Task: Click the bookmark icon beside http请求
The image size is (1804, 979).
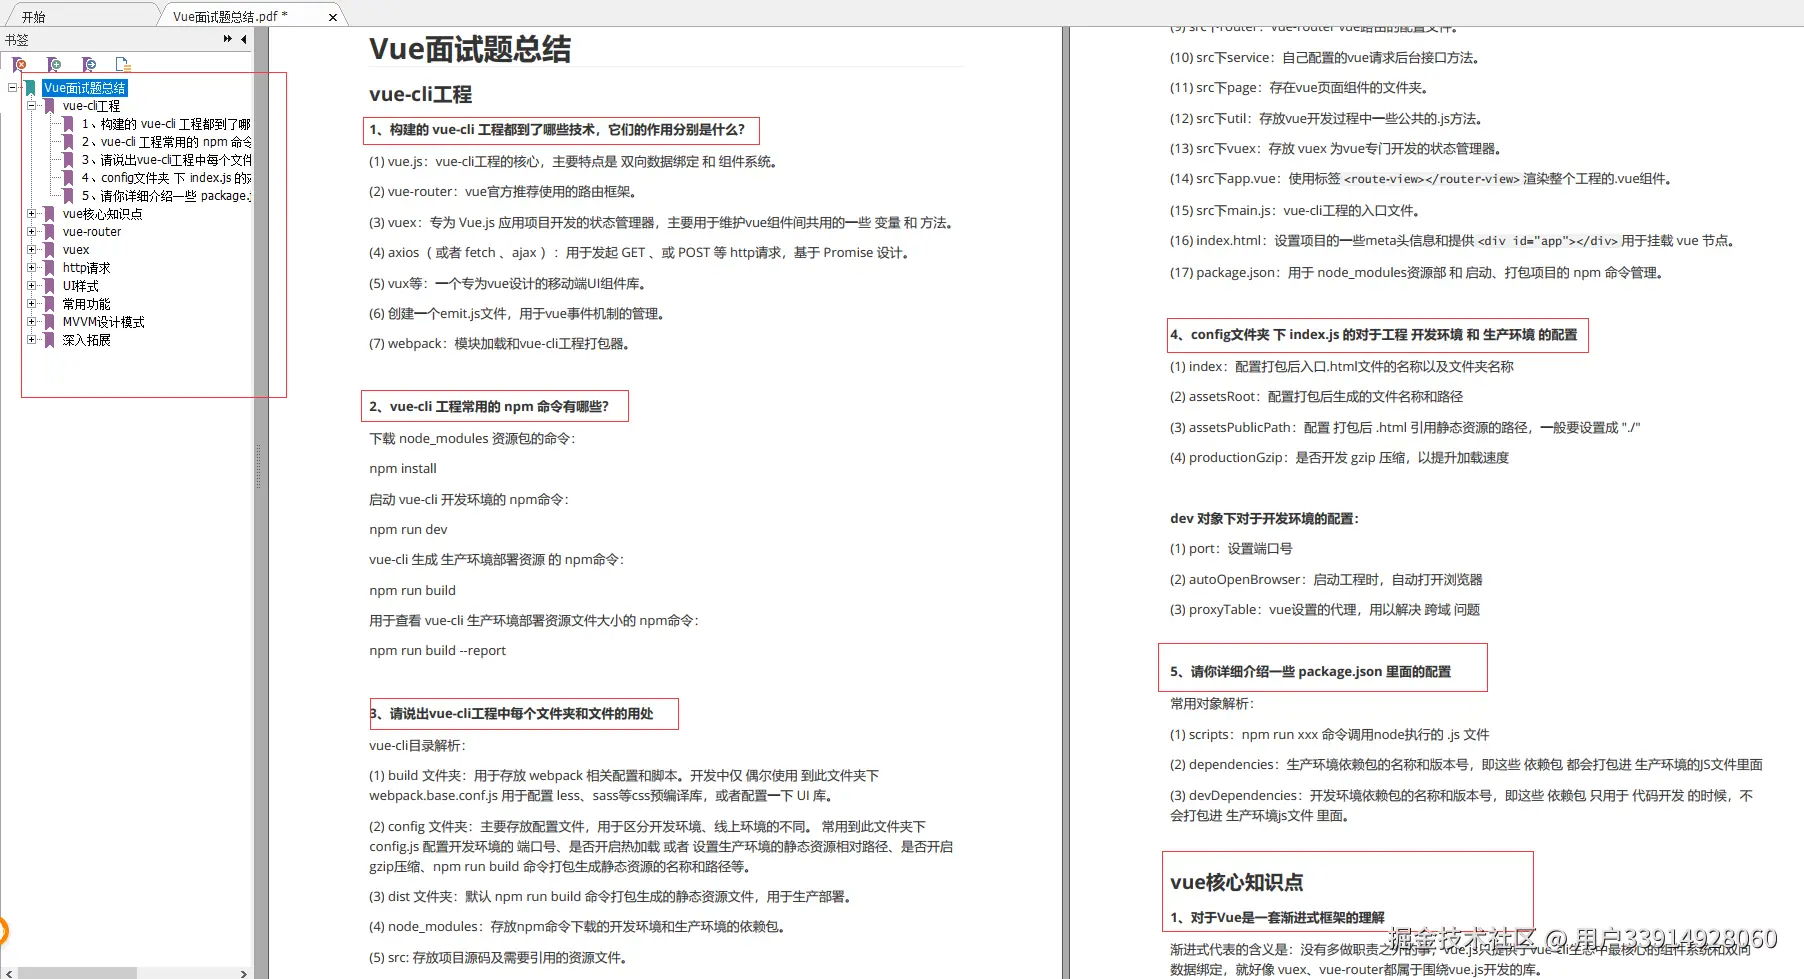Action: [x=49, y=268]
